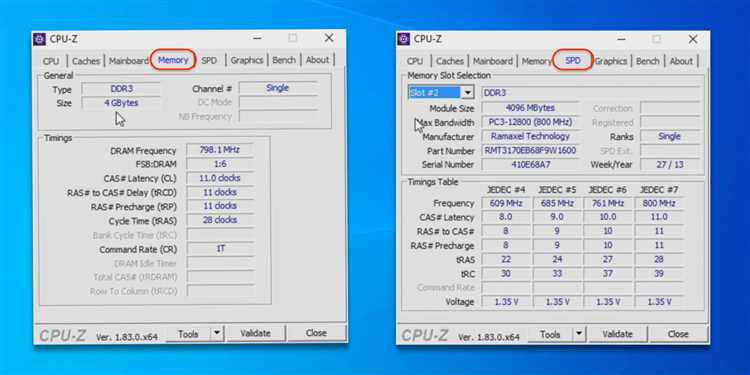Click the Close button in left window

tap(316, 334)
